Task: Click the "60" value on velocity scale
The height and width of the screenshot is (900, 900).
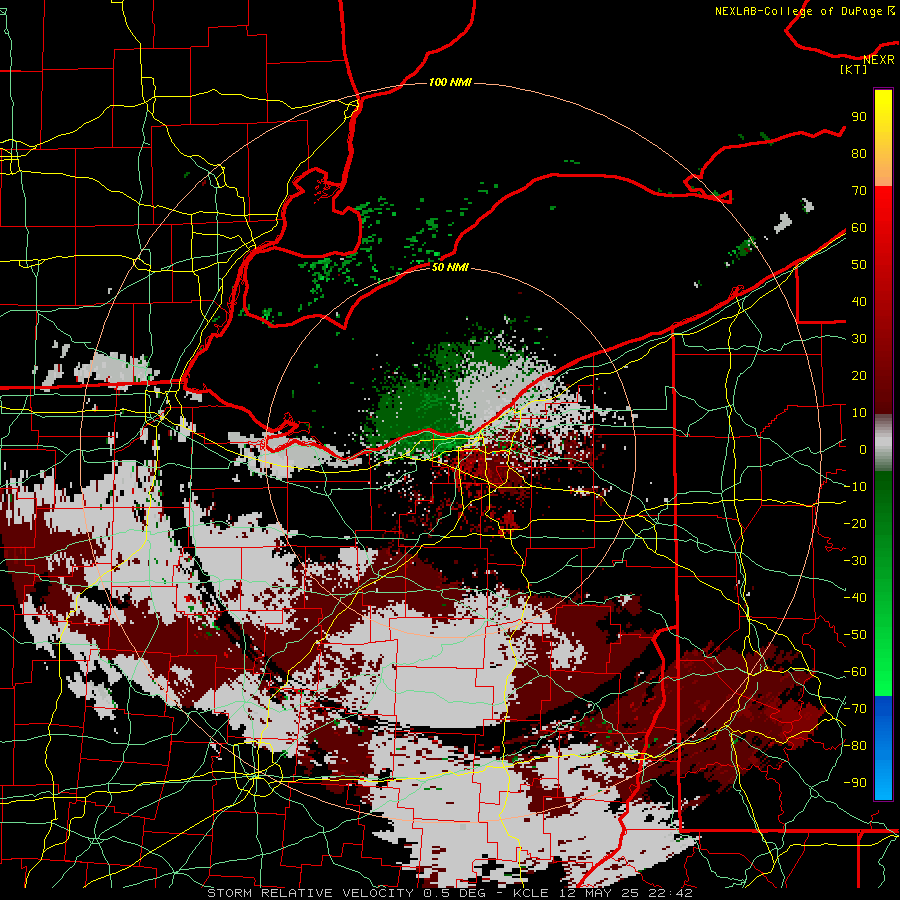Action: [859, 227]
